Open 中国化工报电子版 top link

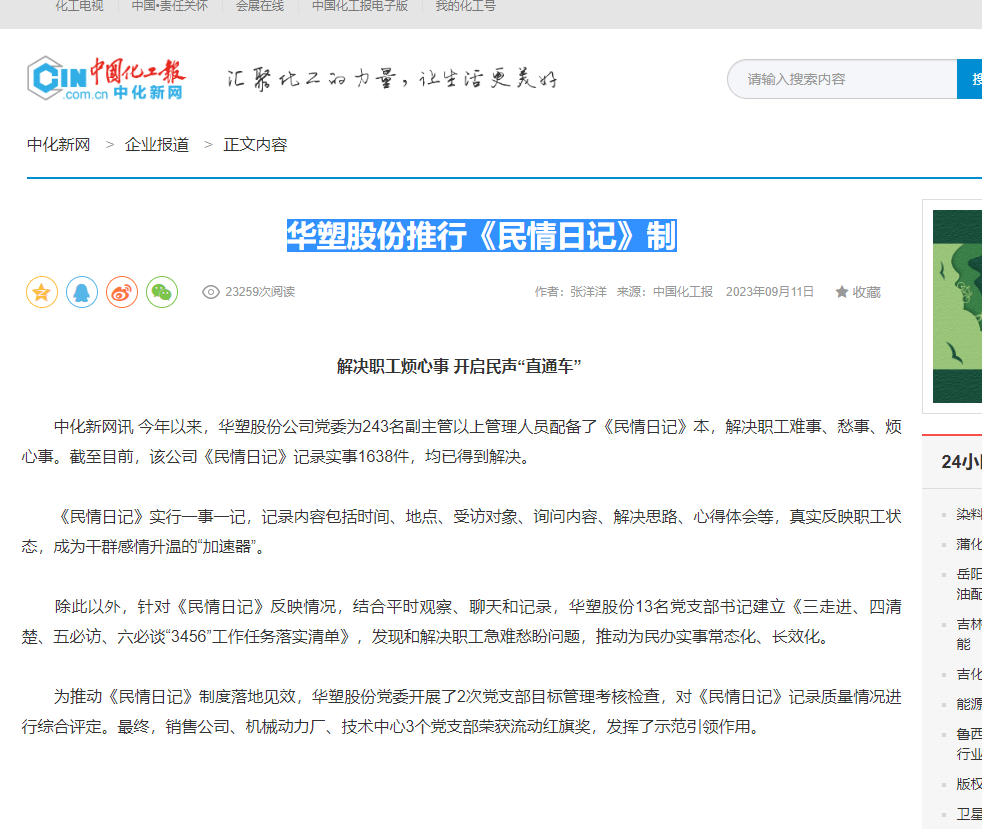360,6
